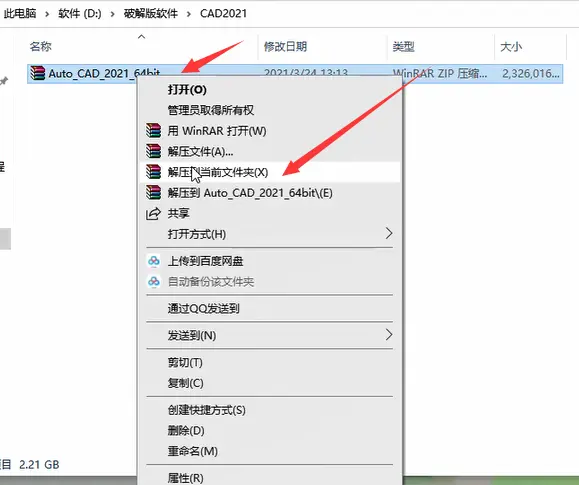Expand the chevron after 软件 (D:) in breadcrumb
This screenshot has width=579, height=485.
click(112, 14)
